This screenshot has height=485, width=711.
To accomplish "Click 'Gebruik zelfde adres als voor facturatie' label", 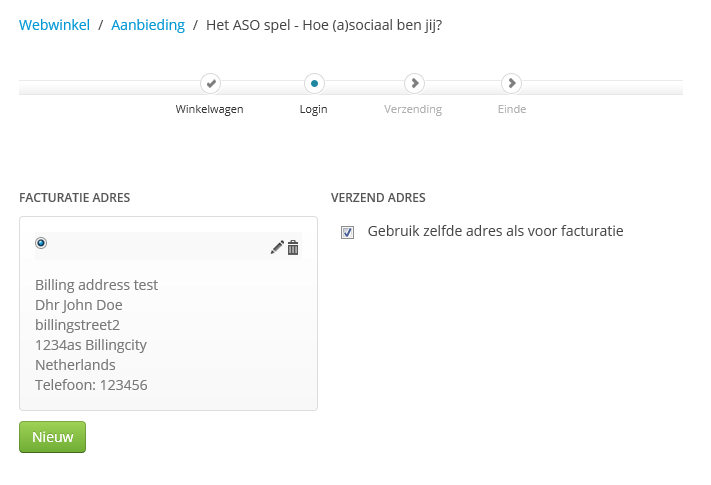I will [x=495, y=231].
